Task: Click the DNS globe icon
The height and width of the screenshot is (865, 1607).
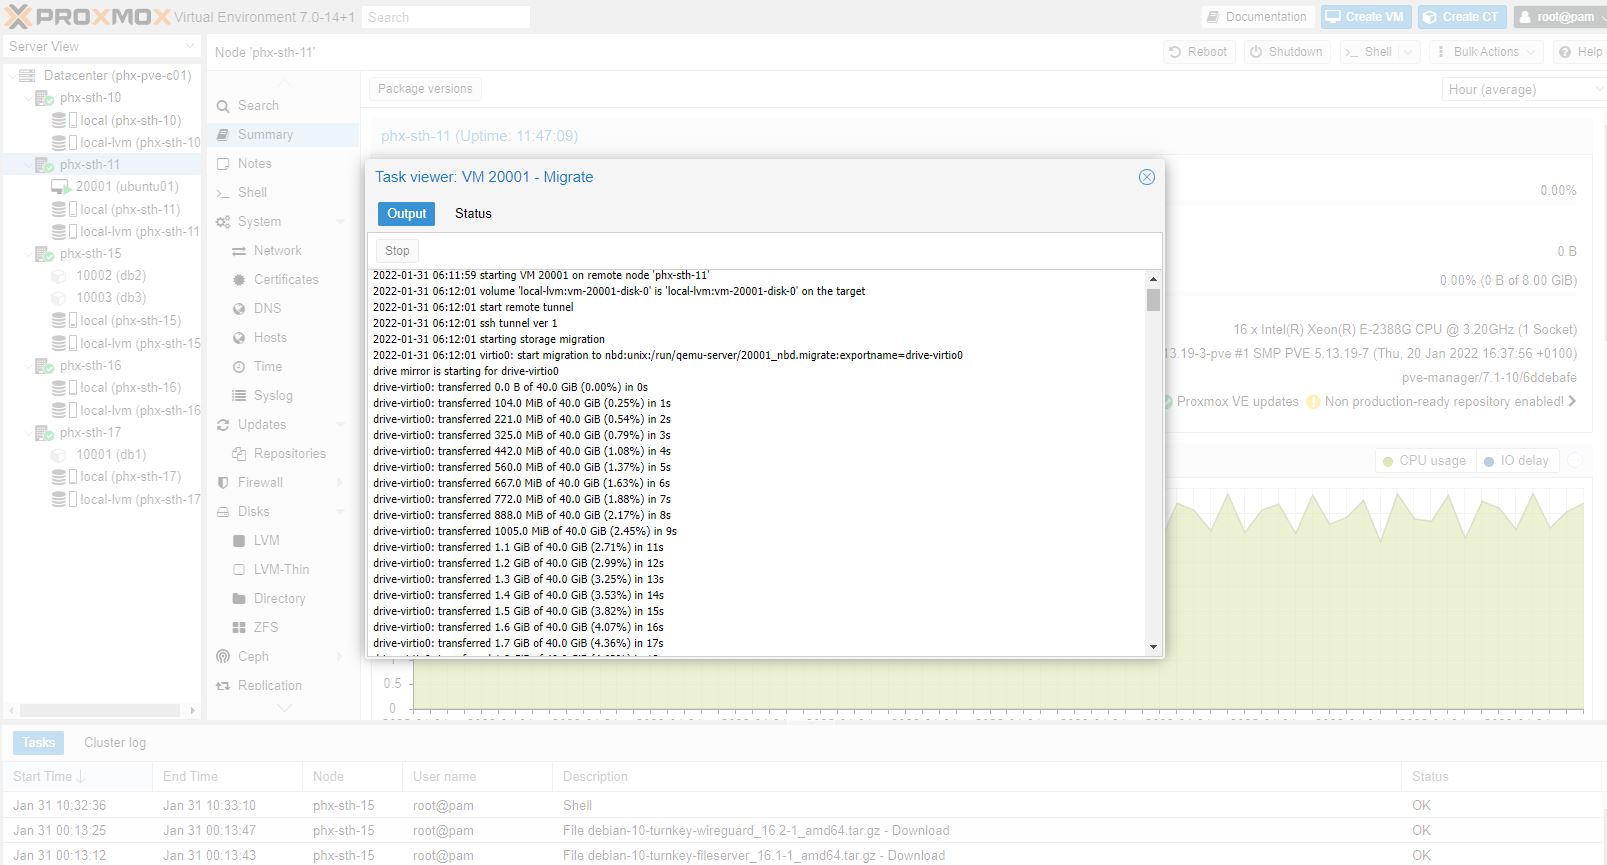Action: coord(239,309)
